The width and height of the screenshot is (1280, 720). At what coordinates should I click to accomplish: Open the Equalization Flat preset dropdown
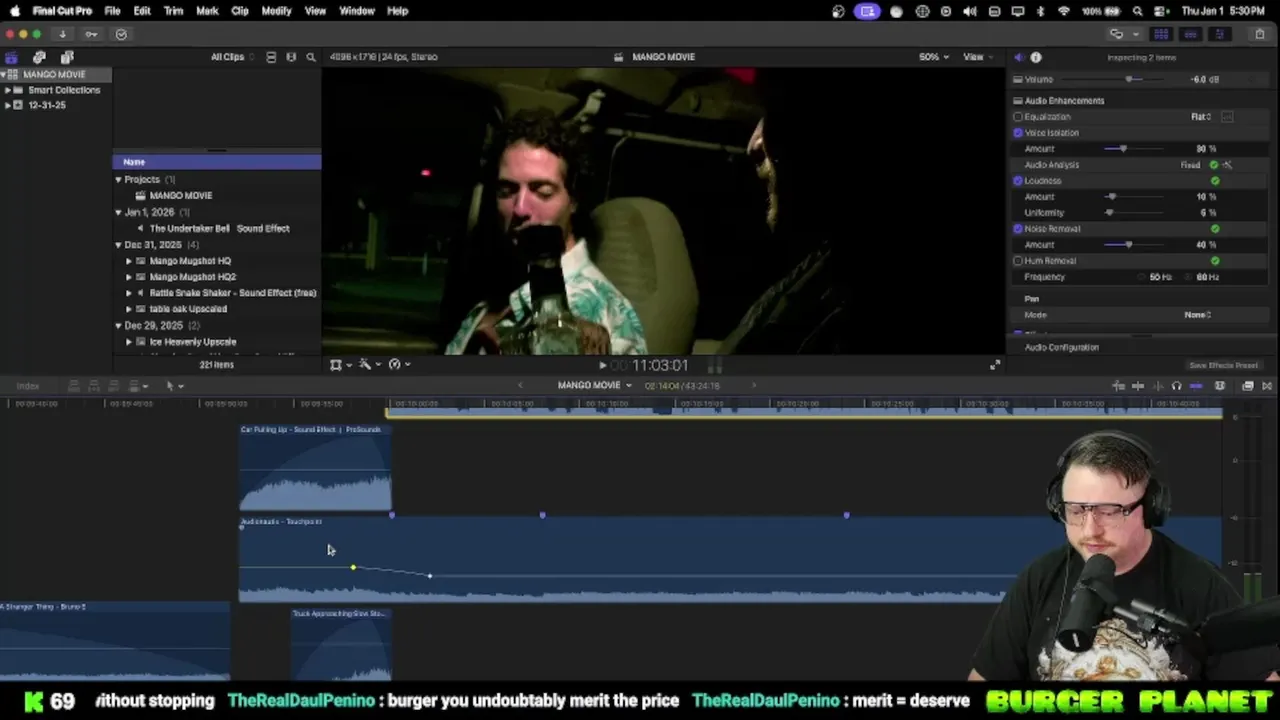point(1201,117)
